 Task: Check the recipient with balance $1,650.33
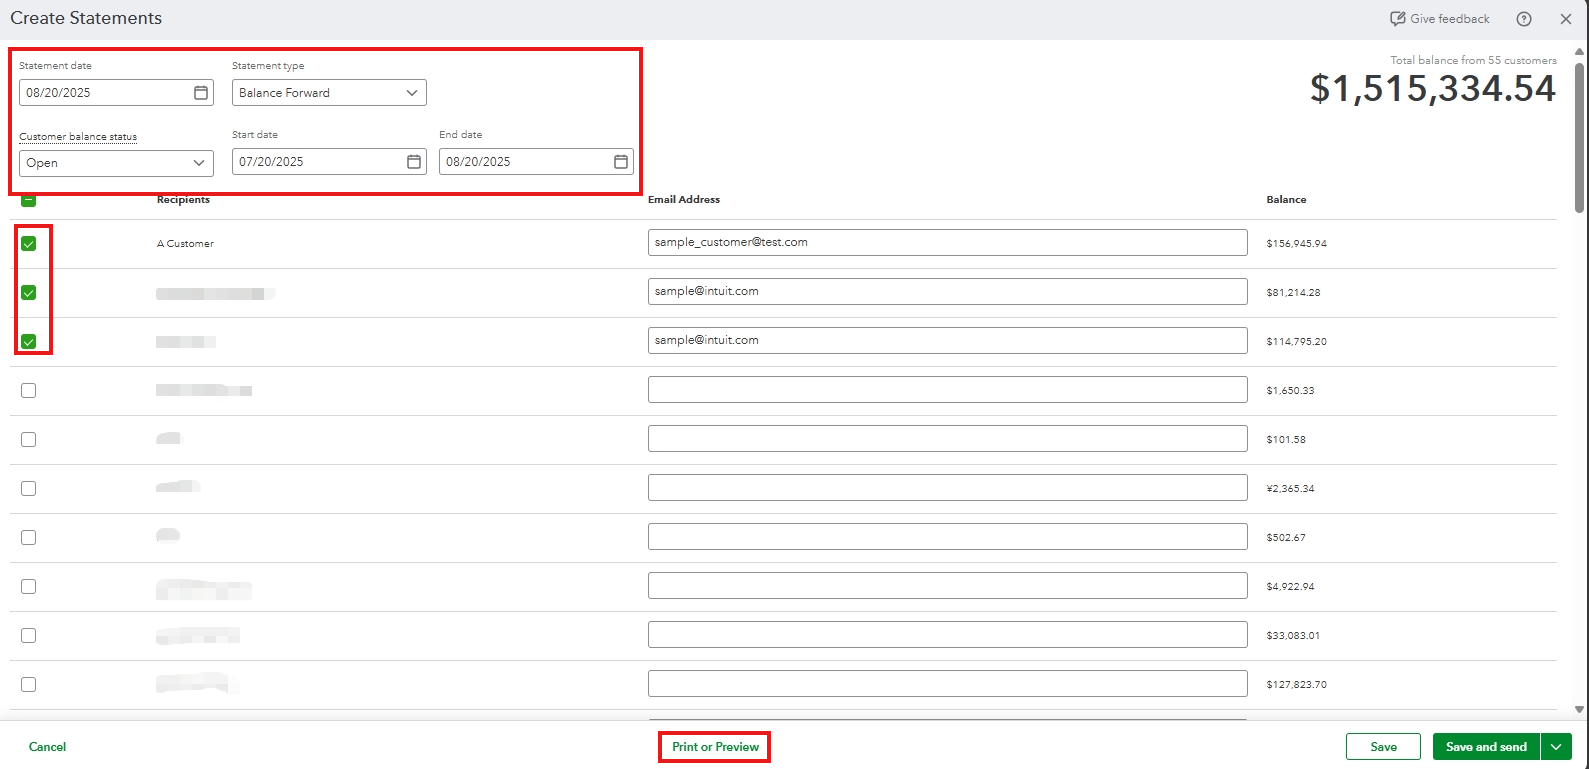(29, 391)
